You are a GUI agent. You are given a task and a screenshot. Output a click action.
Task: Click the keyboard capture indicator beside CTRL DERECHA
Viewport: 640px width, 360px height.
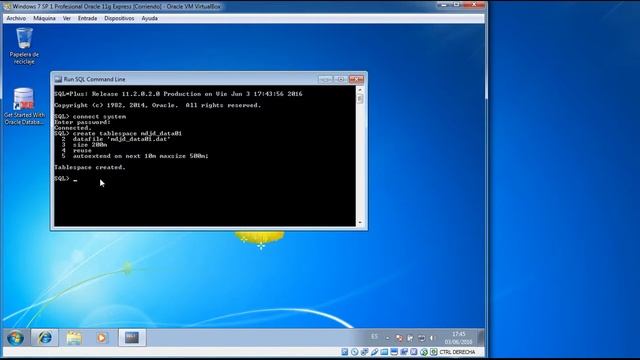click(433, 352)
